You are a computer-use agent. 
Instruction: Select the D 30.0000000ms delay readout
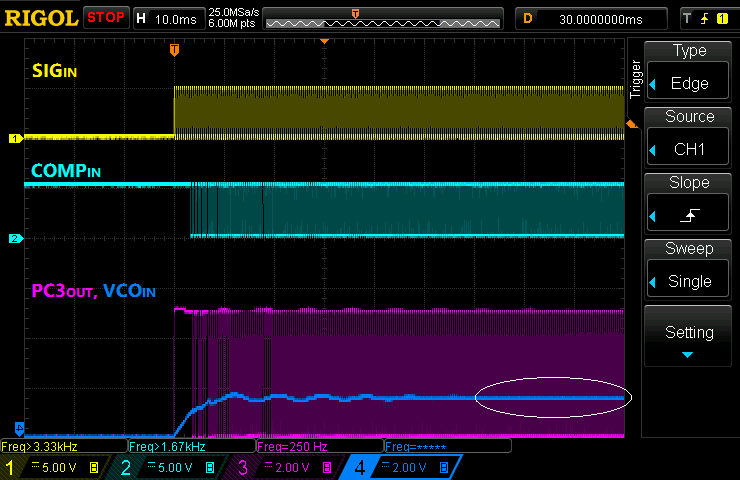pos(592,18)
